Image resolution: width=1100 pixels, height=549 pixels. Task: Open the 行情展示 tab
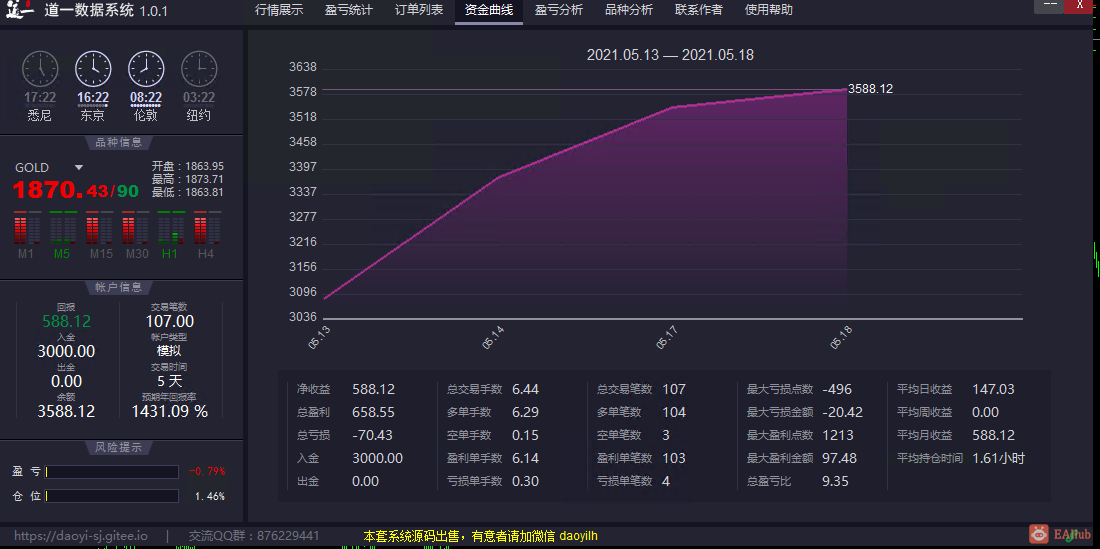(279, 11)
